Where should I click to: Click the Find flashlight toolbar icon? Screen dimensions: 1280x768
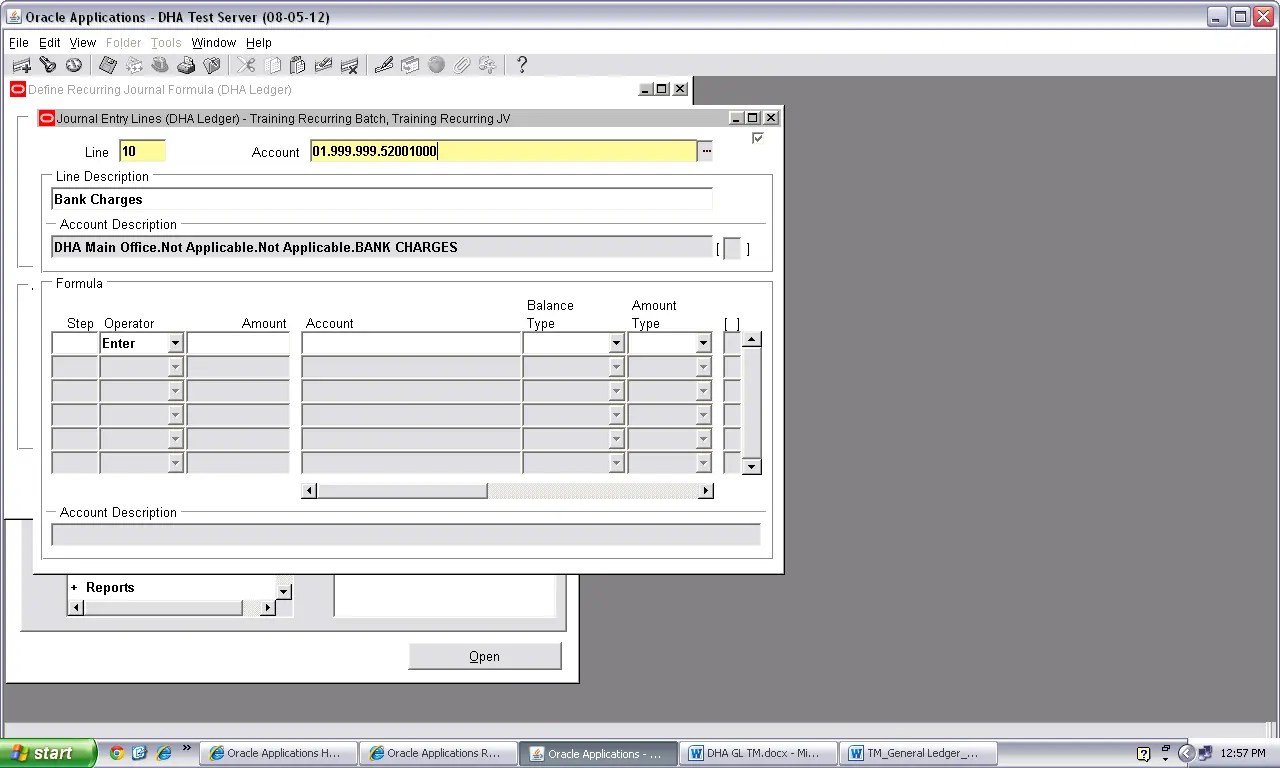[48, 64]
